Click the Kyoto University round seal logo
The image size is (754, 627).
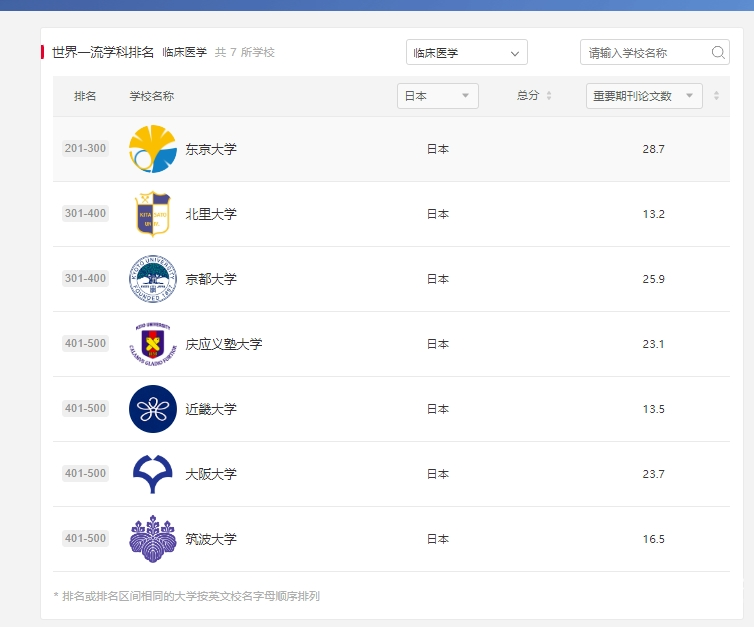pyautogui.click(x=153, y=279)
